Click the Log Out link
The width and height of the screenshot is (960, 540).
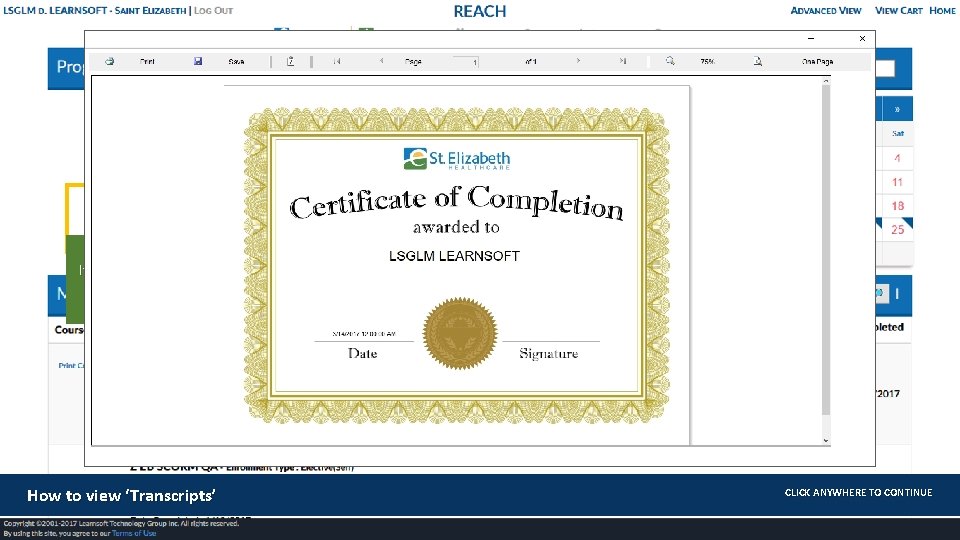(213, 10)
